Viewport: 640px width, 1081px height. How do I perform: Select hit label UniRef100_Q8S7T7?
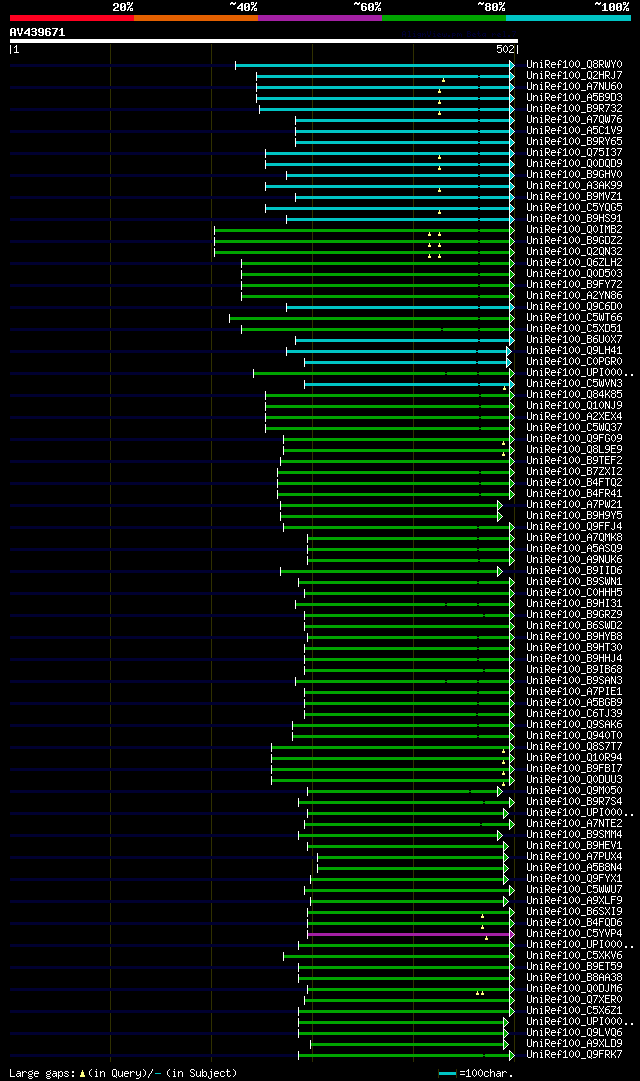click(574, 747)
